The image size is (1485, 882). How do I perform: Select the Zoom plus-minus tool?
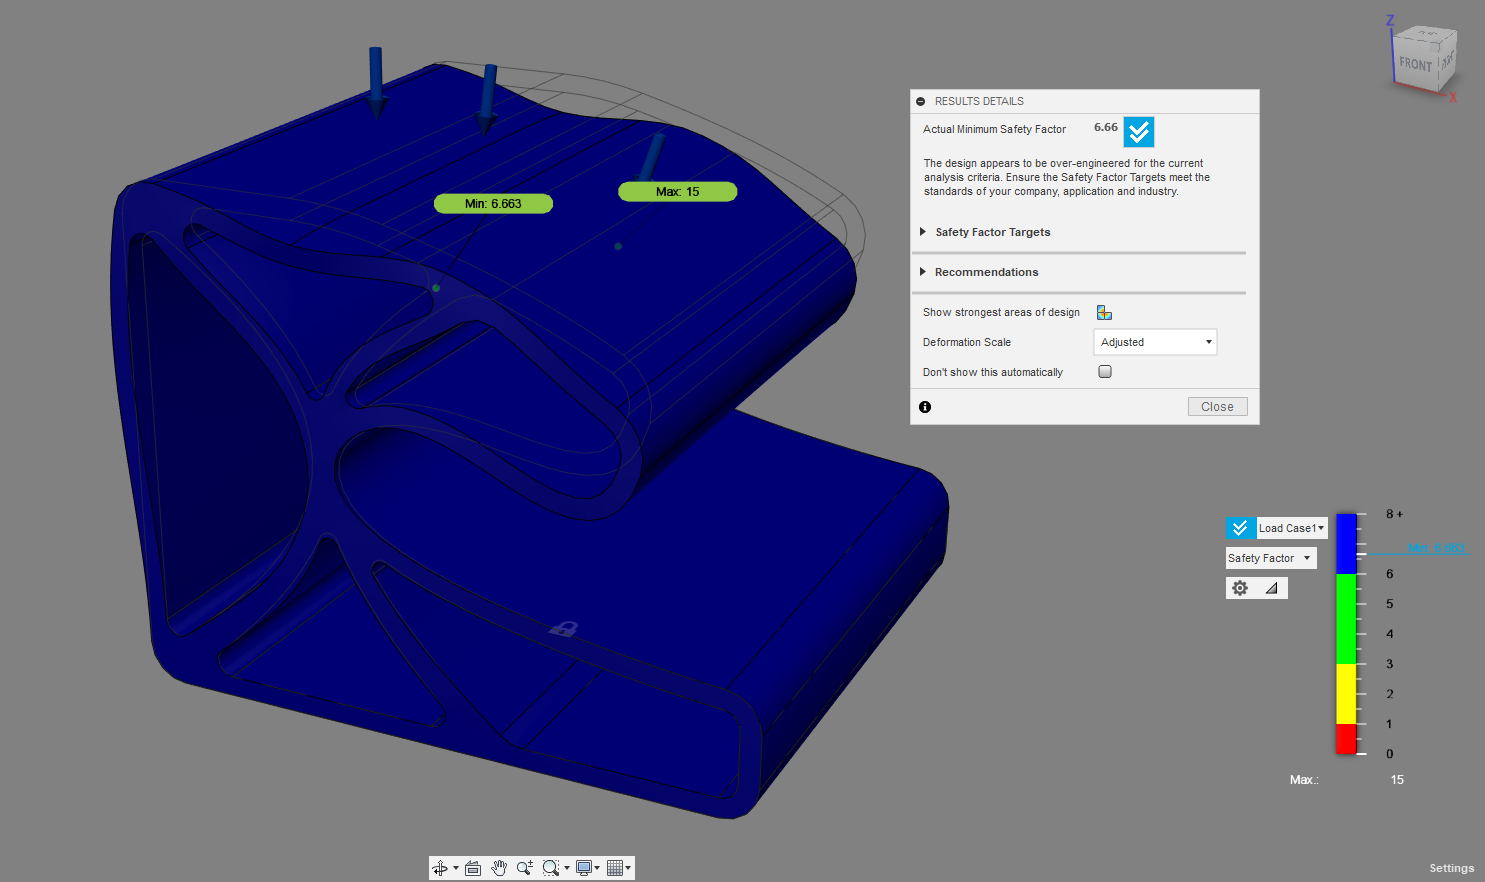coord(524,868)
